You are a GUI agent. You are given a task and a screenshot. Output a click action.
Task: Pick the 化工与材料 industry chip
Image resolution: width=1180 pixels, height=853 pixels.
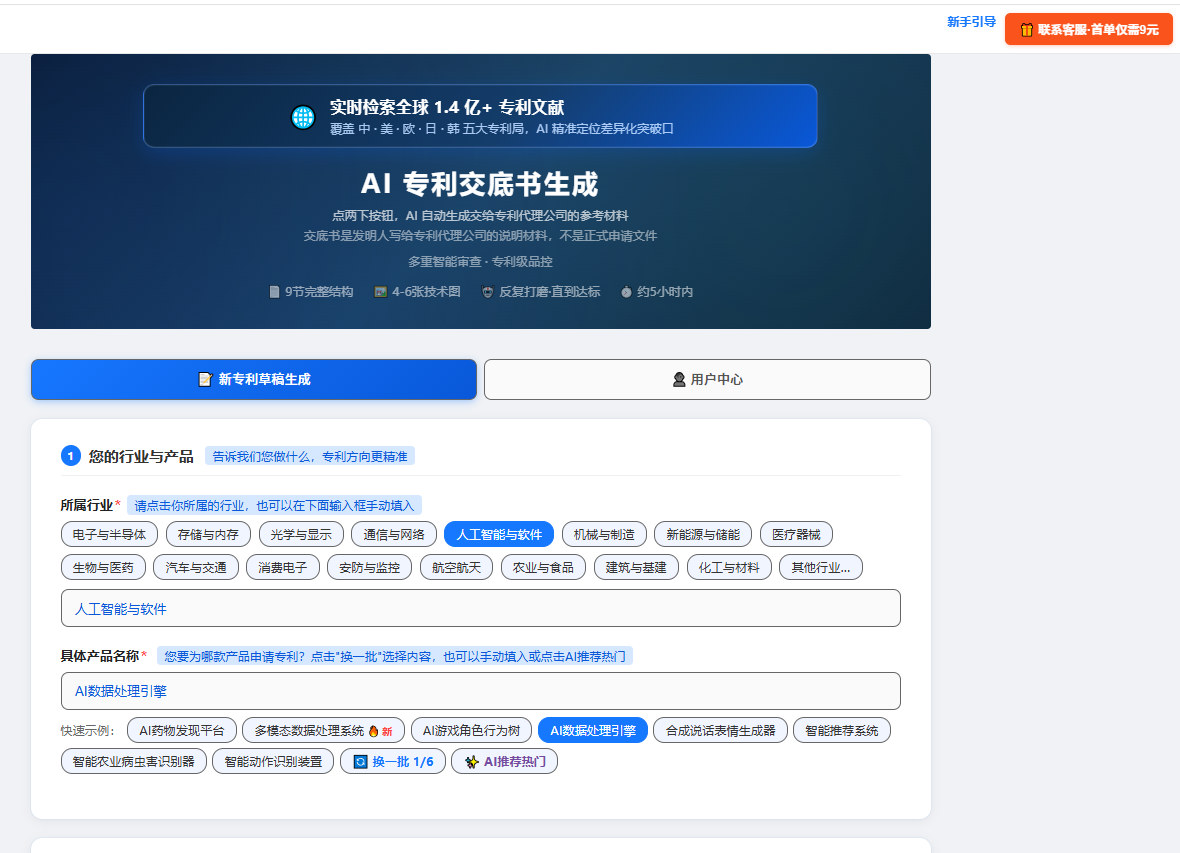[729, 568]
